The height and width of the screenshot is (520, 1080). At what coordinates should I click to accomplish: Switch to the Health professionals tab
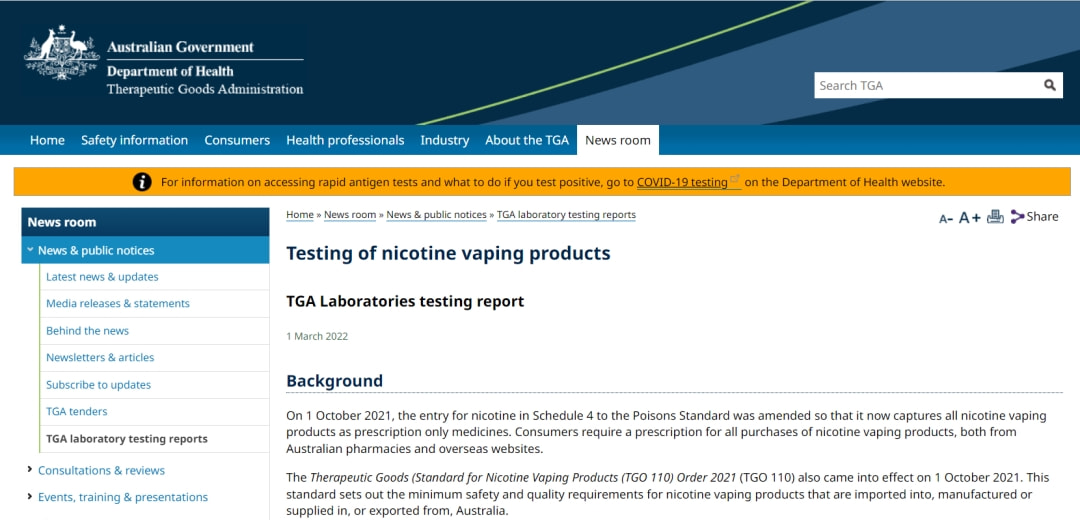pos(345,140)
